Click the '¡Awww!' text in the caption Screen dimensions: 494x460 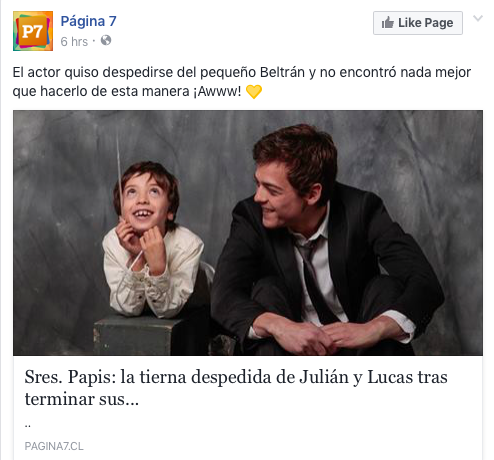point(217,91)
